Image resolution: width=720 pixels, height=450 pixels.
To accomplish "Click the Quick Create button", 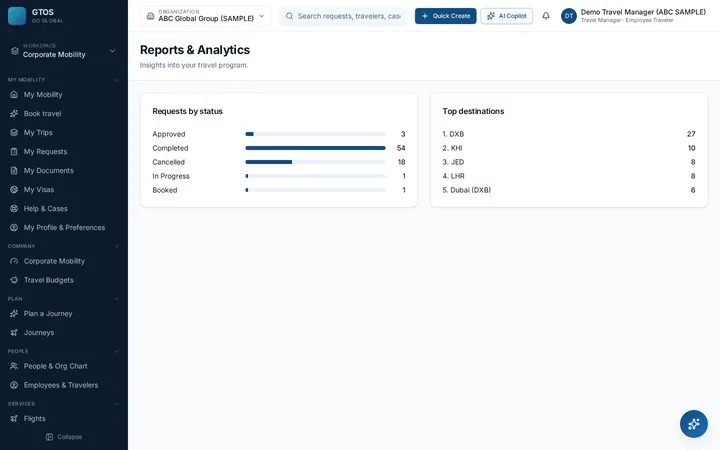I will click(445, 16).
